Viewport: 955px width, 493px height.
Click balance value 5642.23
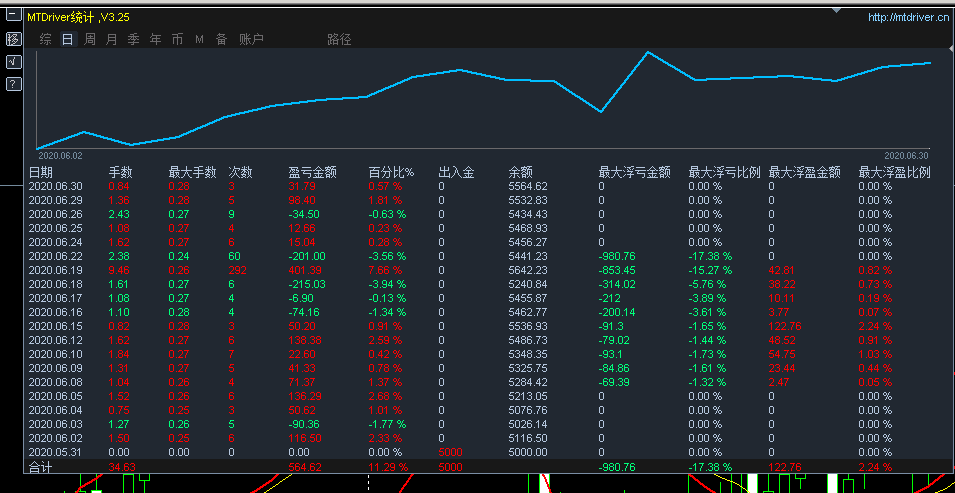[x=528, y=271]
